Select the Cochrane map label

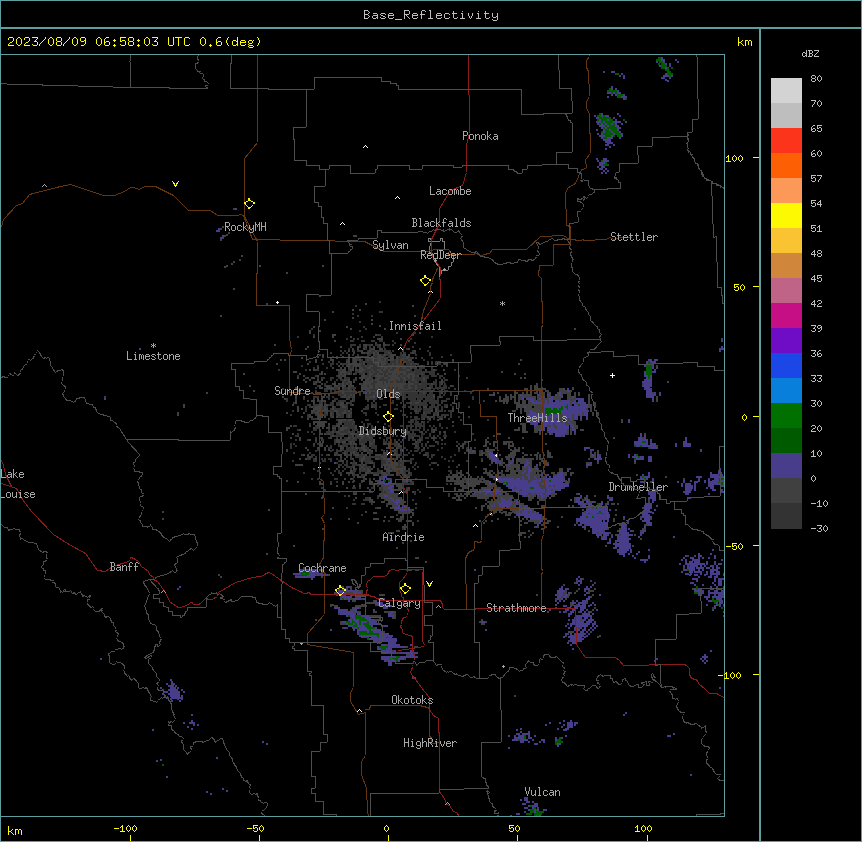coord(322,568)
